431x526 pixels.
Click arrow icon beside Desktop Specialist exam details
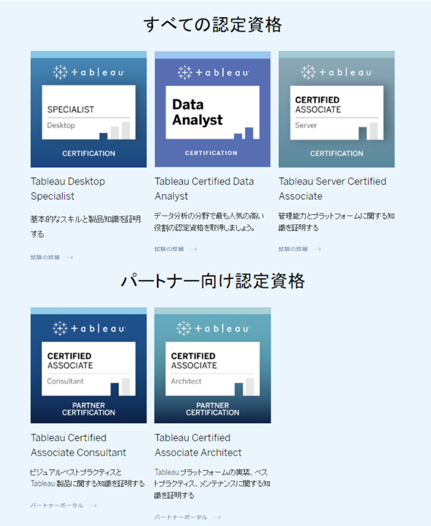(x=69, y=257)
